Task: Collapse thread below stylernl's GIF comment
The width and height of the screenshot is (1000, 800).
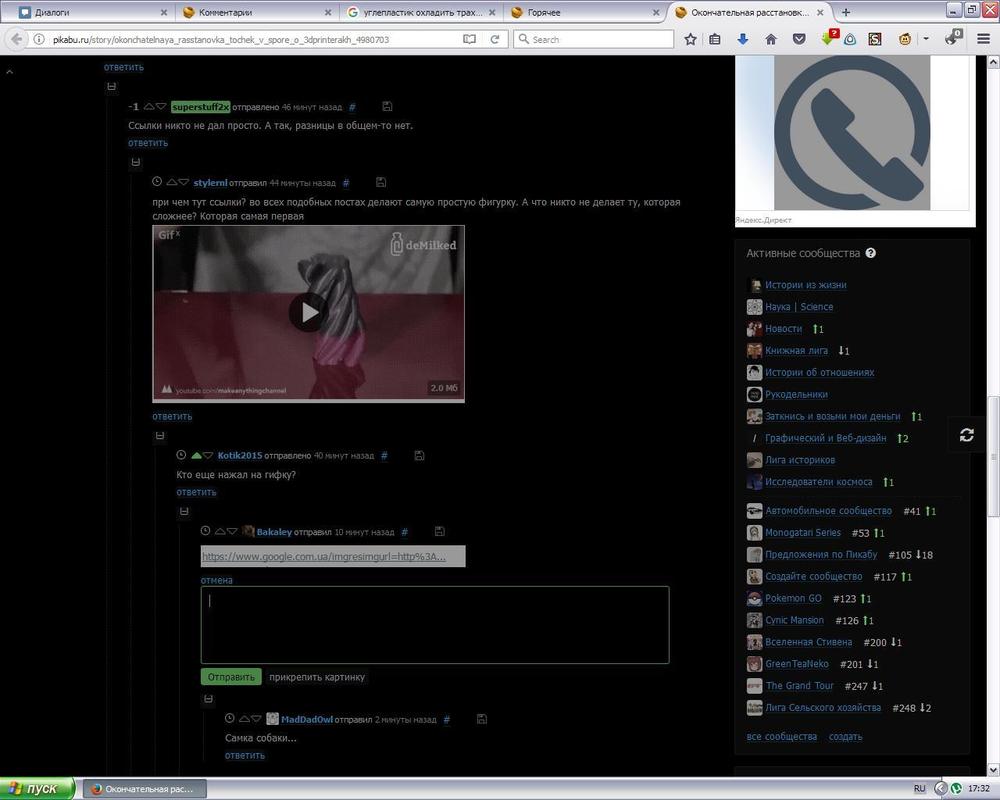Action: point(160,436)
